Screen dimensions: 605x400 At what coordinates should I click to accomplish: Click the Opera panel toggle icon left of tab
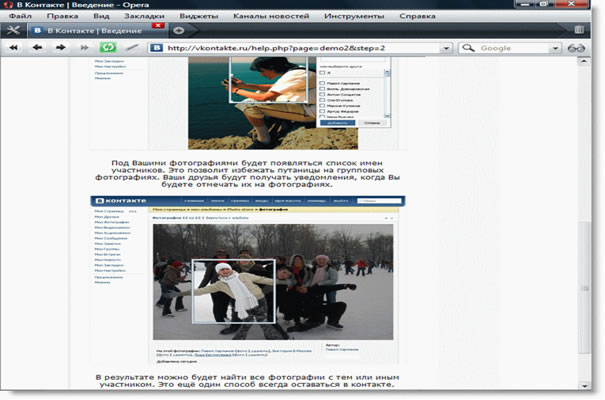point(11,30)
